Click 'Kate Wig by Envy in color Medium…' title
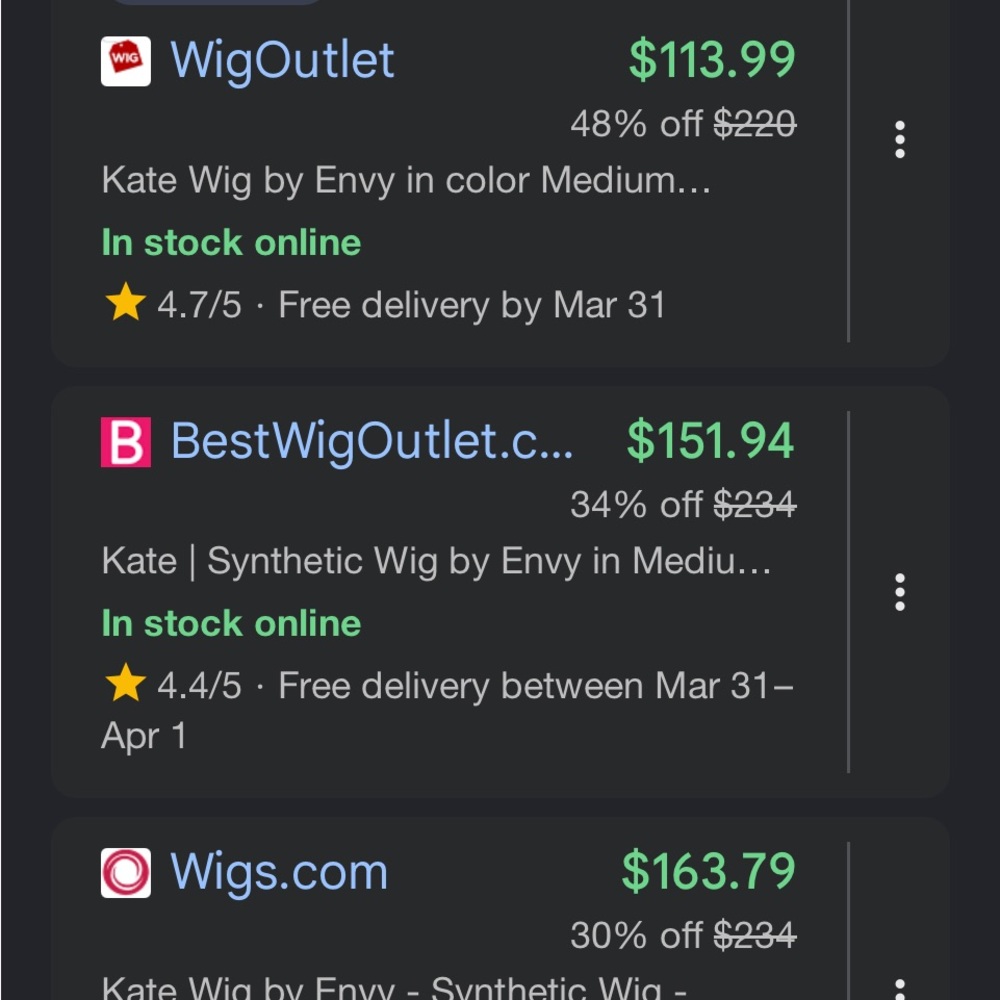The height and width of the screenshot is (1000, 1000). (x=406, y=180)
